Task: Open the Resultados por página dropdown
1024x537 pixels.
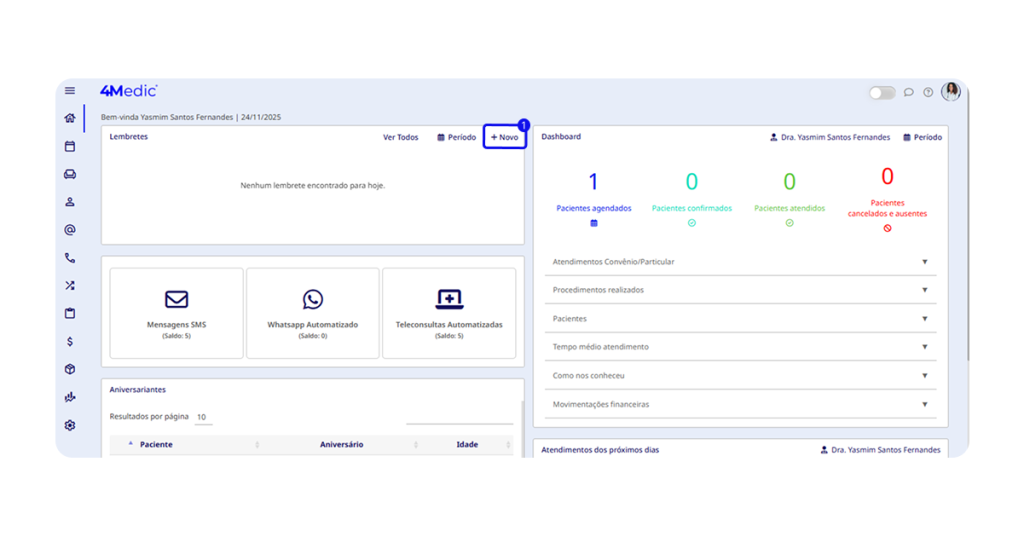Action: click(x=203, y=417)
